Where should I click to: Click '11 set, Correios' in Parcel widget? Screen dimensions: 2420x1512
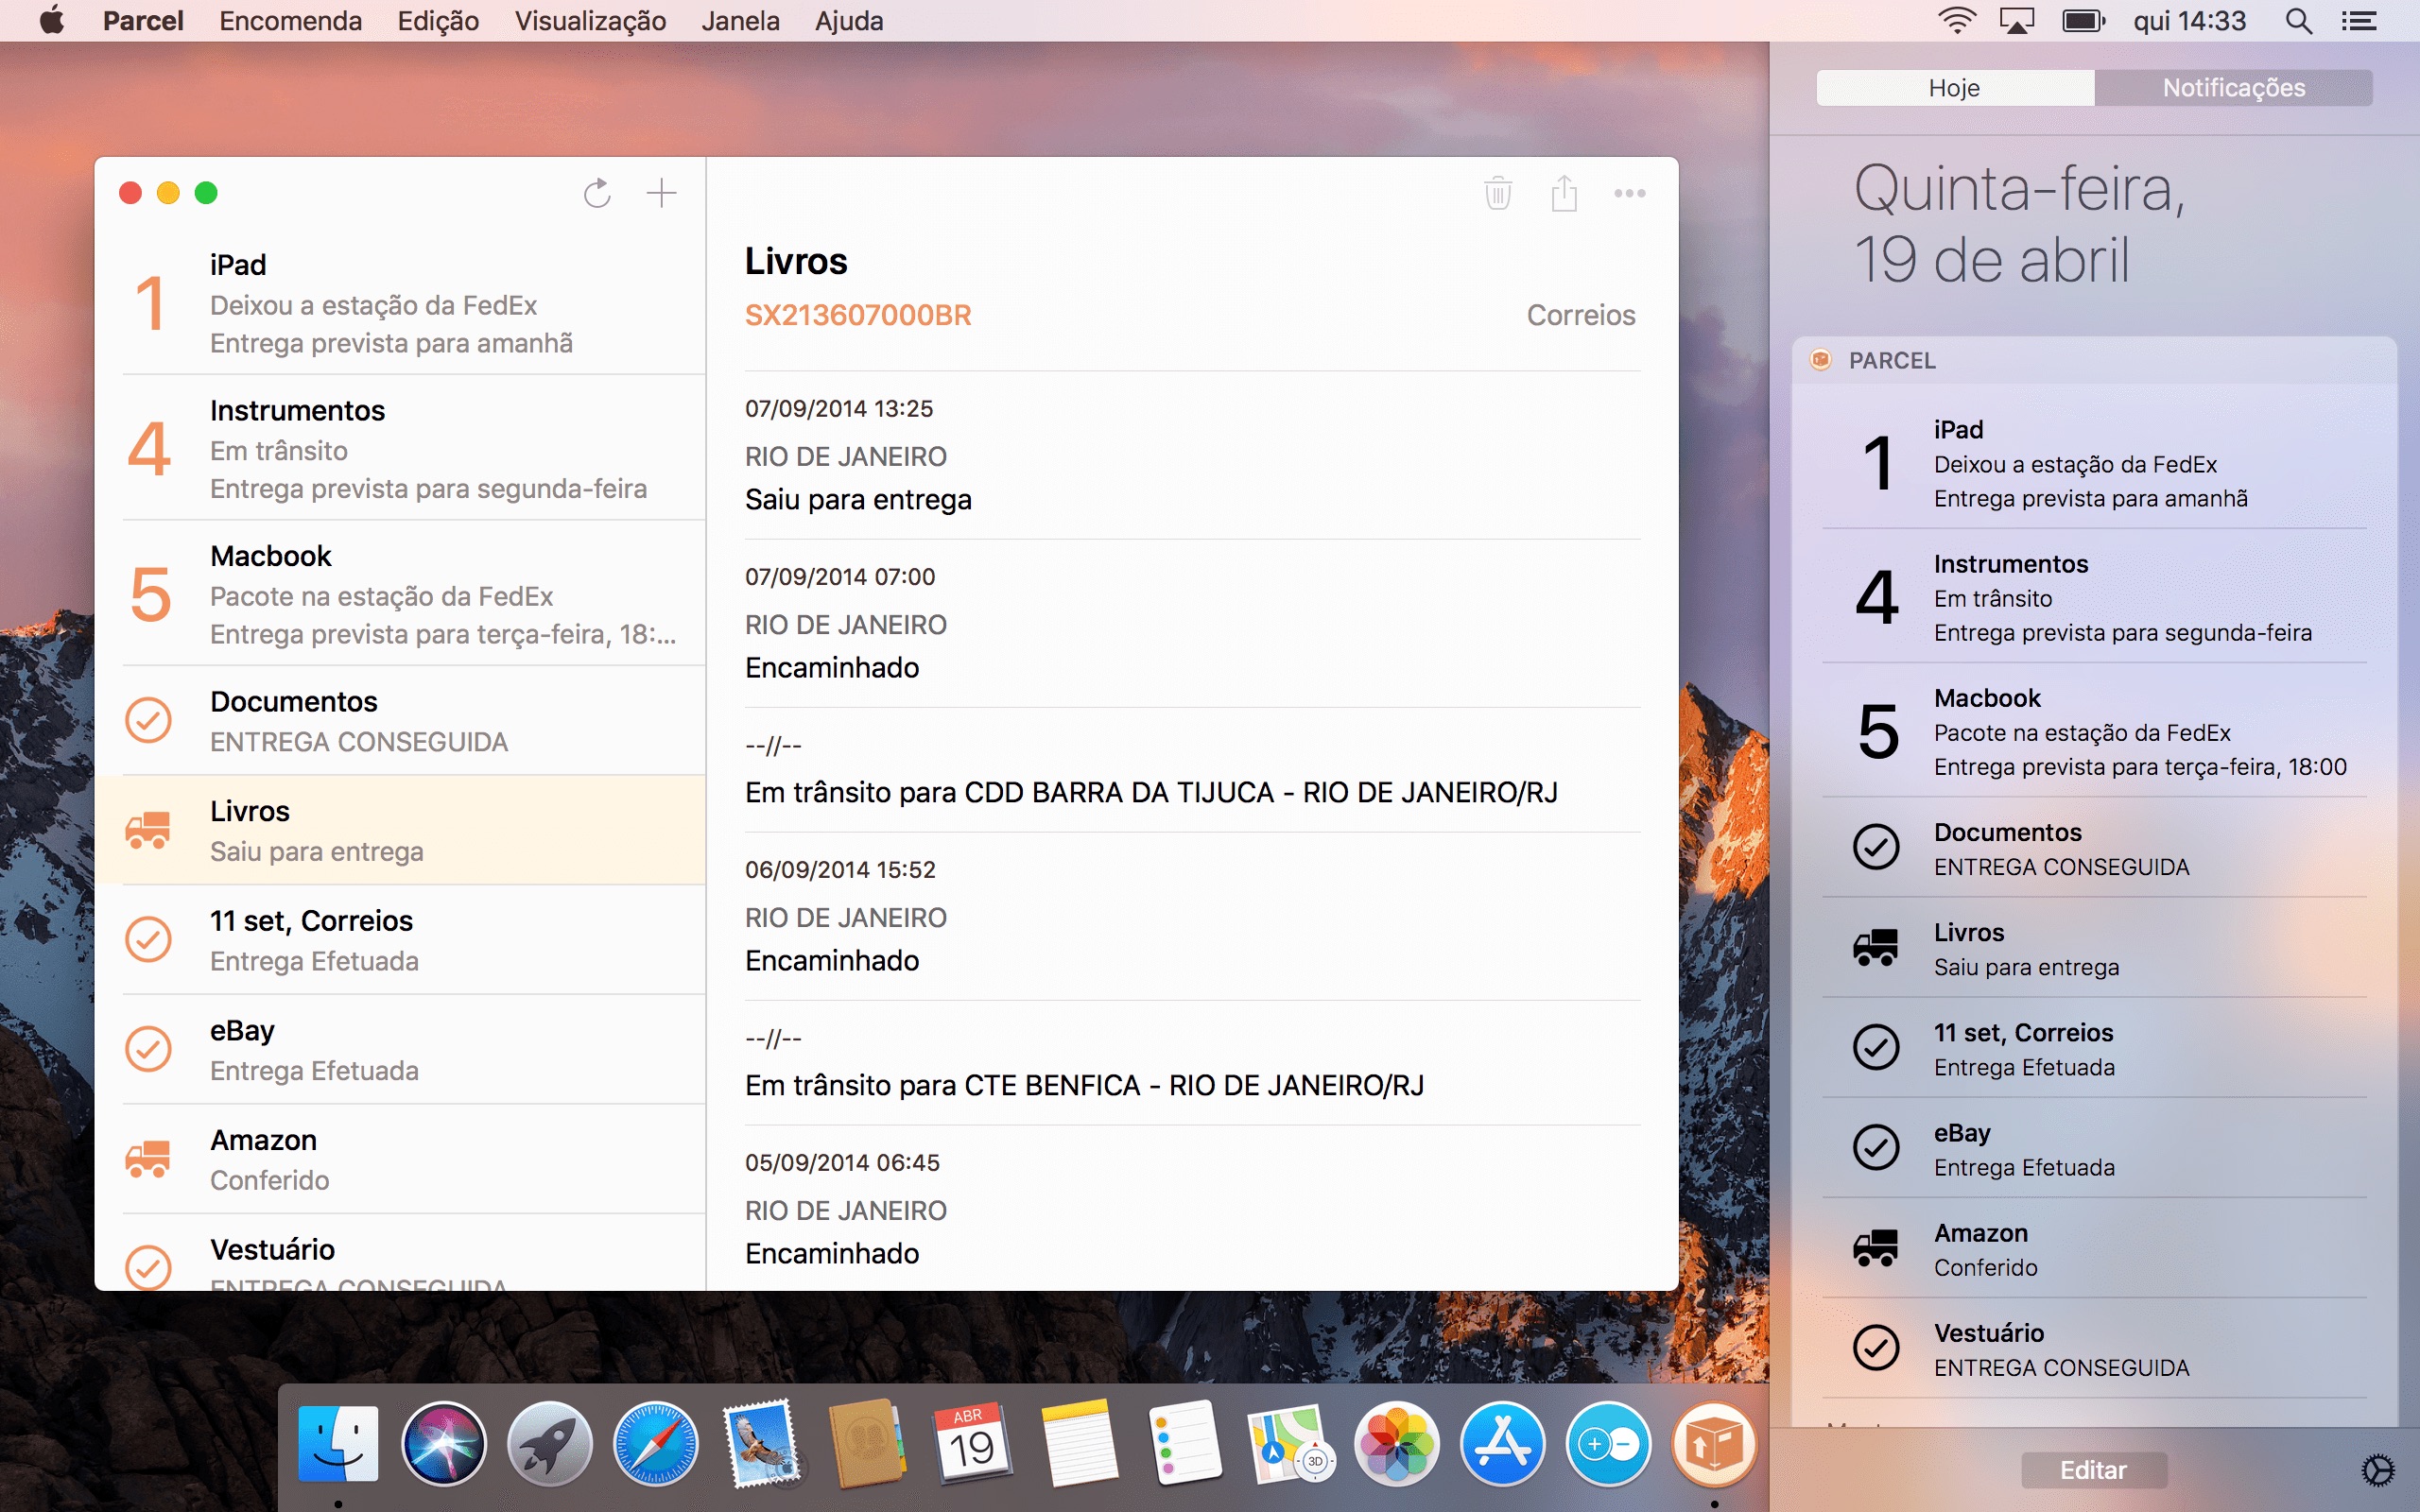(x=2094, y=1048)
